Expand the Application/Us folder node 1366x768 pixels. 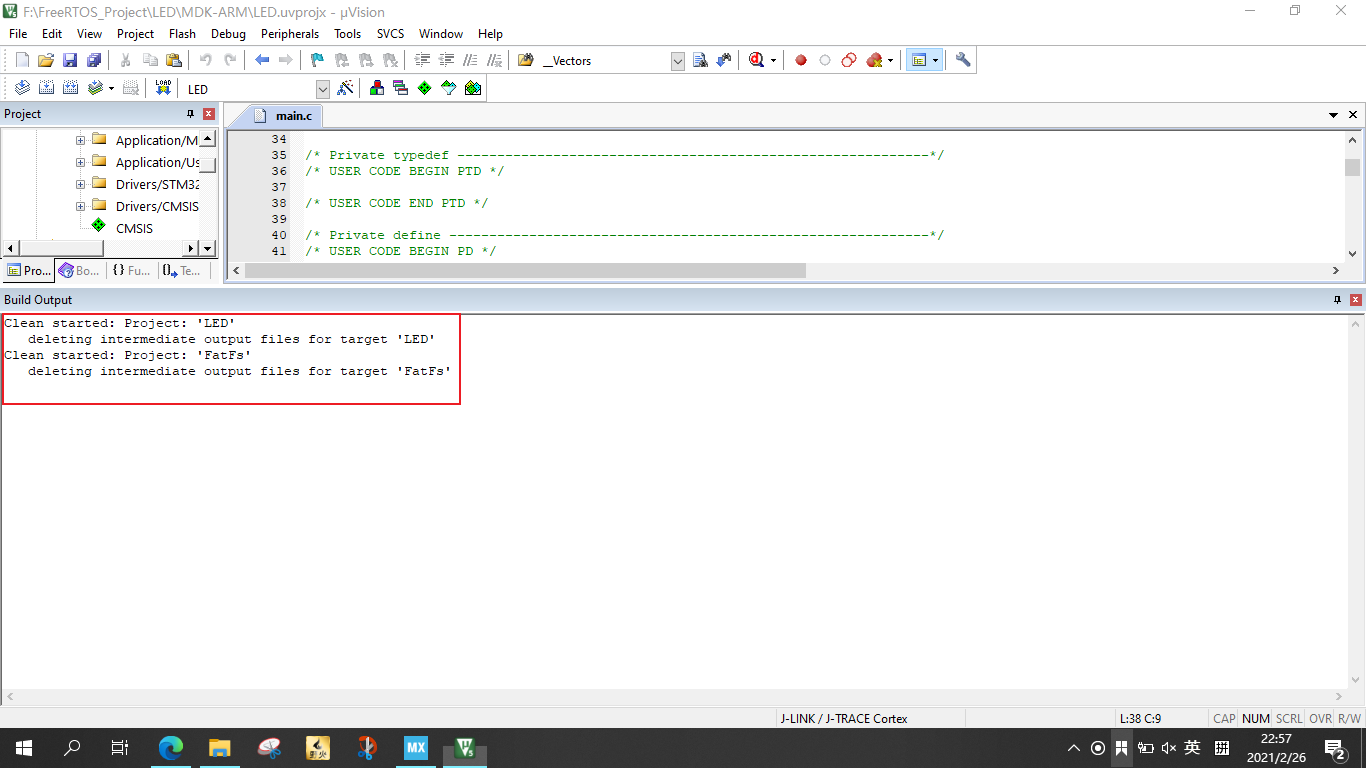coord(80,162)
